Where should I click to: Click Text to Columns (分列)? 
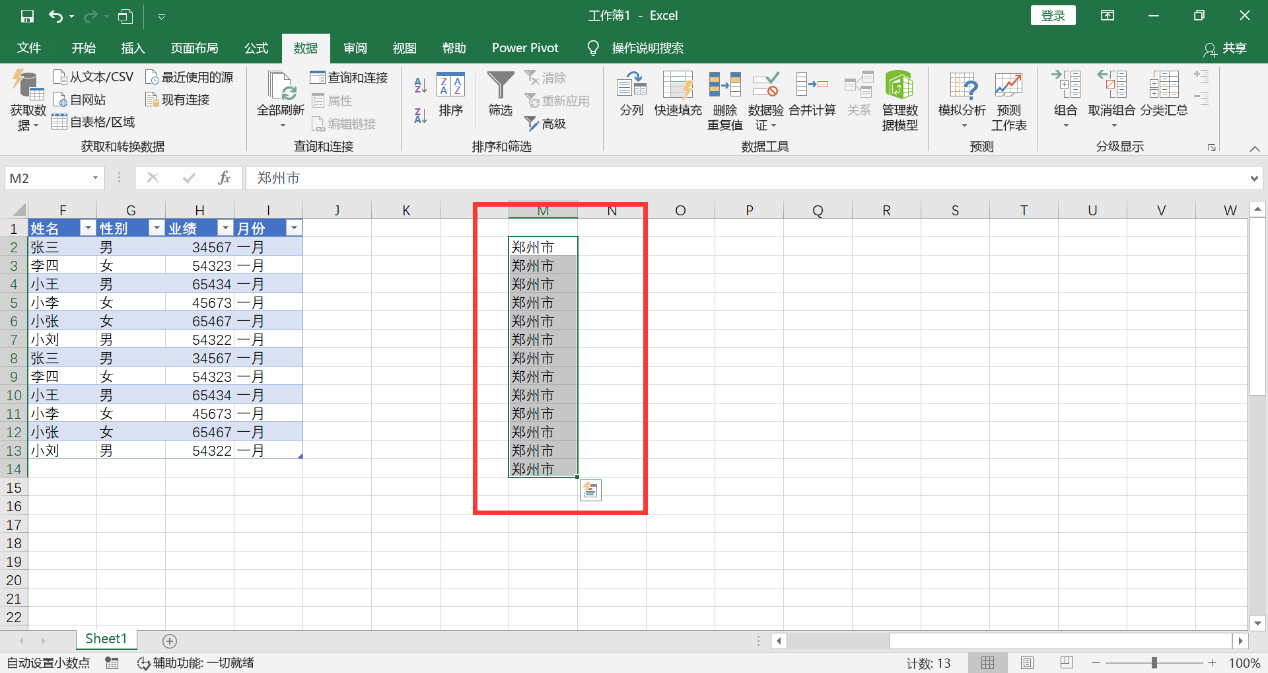pyautogui.click(x=632, y=94)
